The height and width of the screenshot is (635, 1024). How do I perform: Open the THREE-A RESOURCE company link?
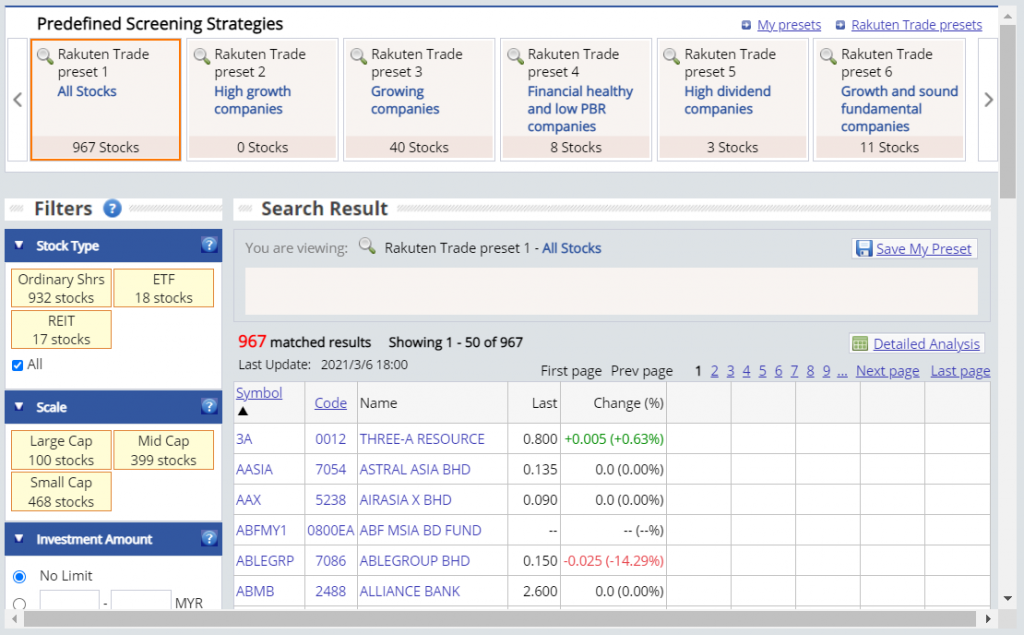[x=422, y=439]
